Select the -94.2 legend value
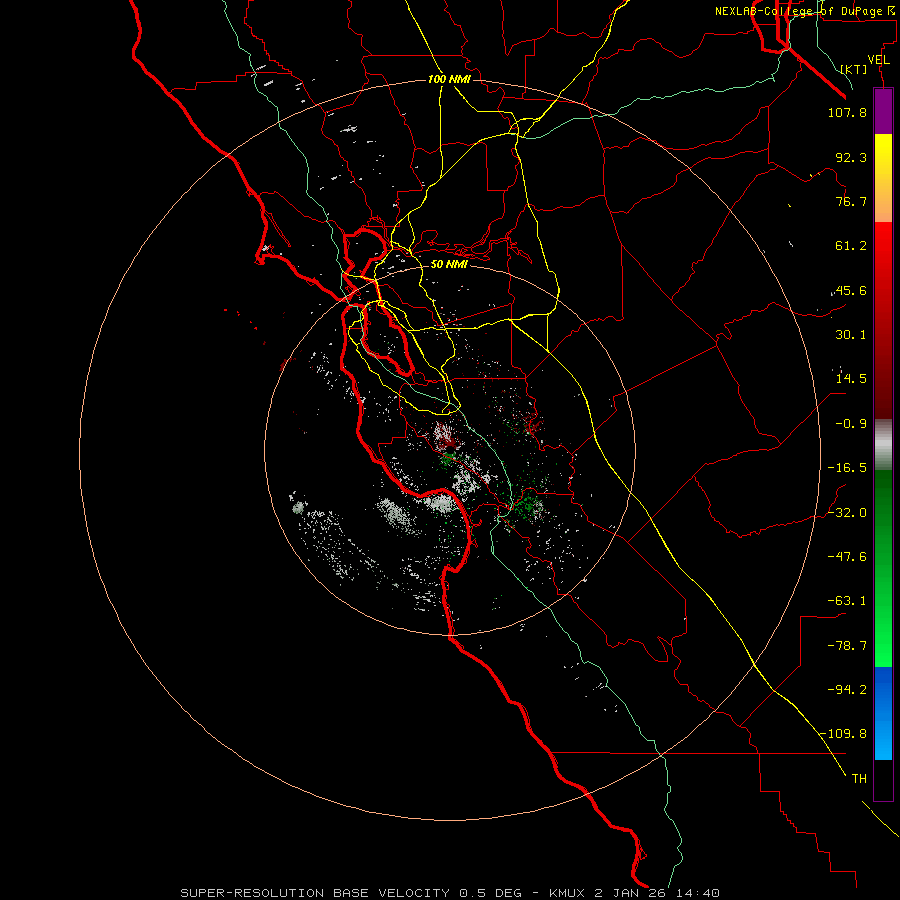The height and width of the screenshot is (900, 900). (847, 689)
